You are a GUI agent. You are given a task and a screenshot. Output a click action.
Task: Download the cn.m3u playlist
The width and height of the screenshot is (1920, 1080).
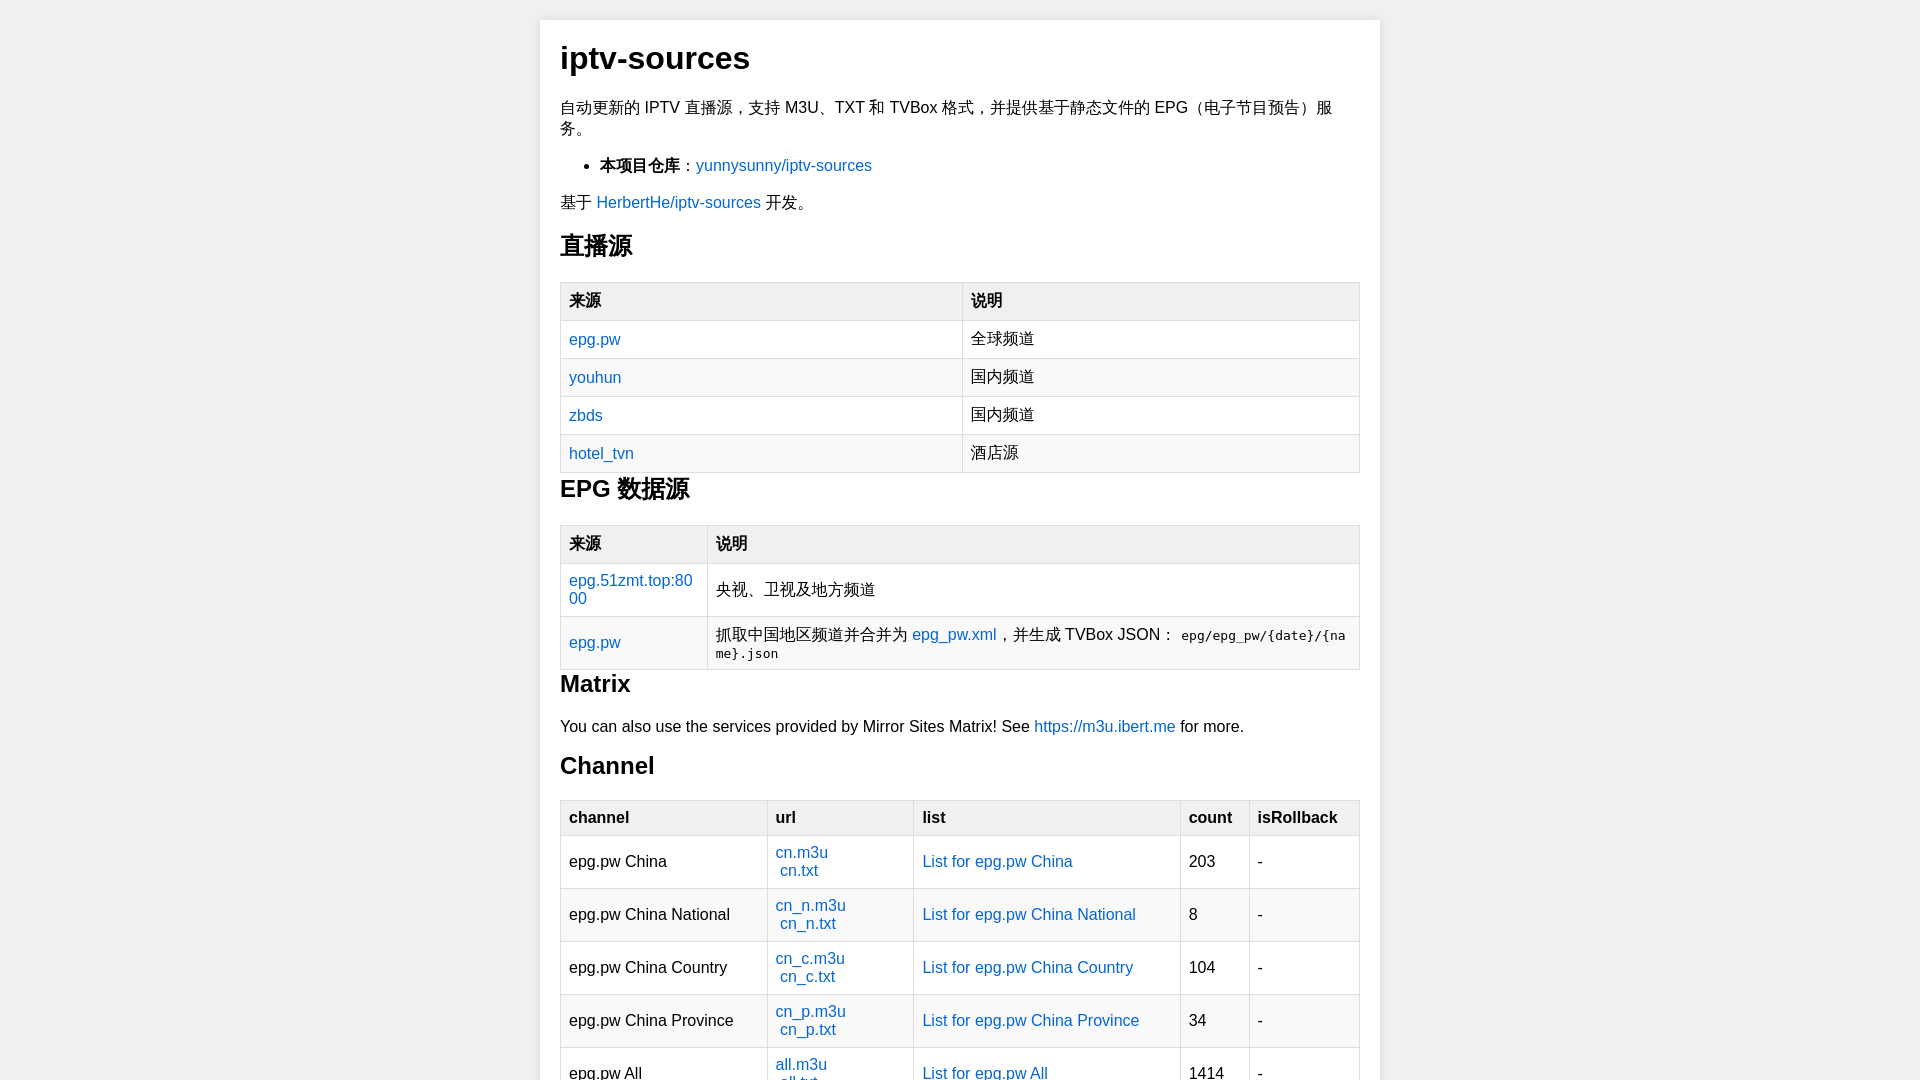[x=801, y=853]
